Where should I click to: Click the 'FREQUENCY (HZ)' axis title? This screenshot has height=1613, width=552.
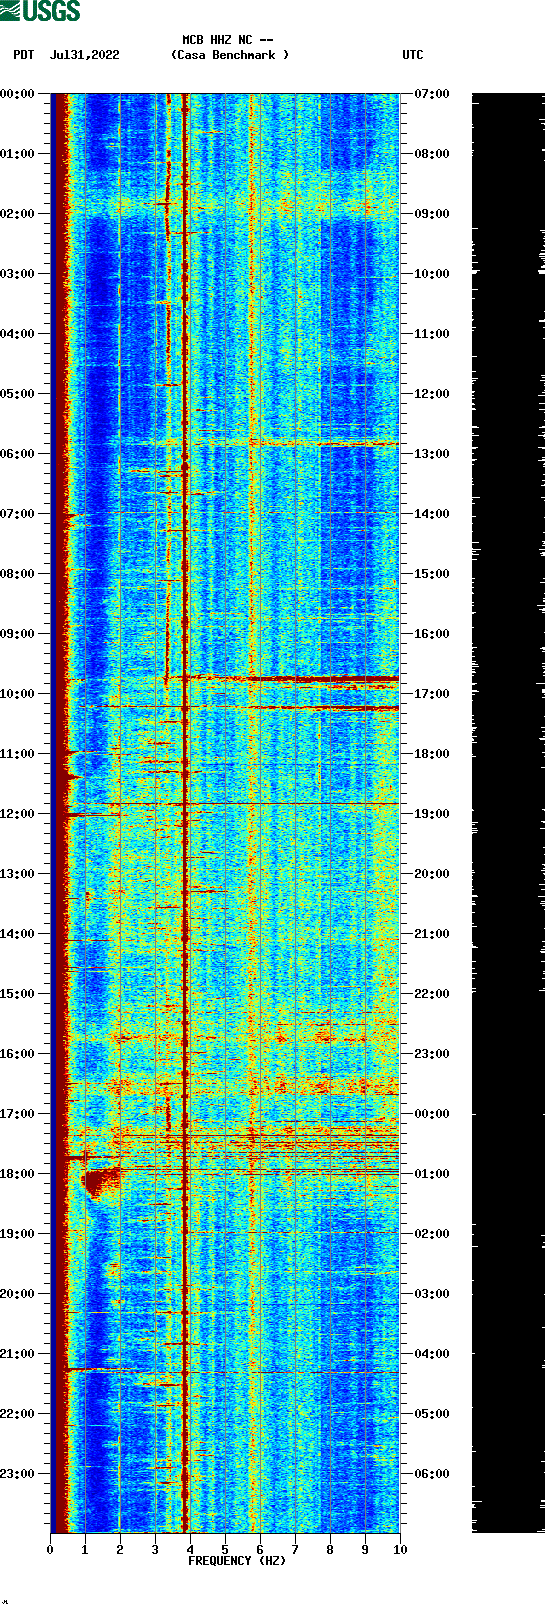[x=237, y=1561]
